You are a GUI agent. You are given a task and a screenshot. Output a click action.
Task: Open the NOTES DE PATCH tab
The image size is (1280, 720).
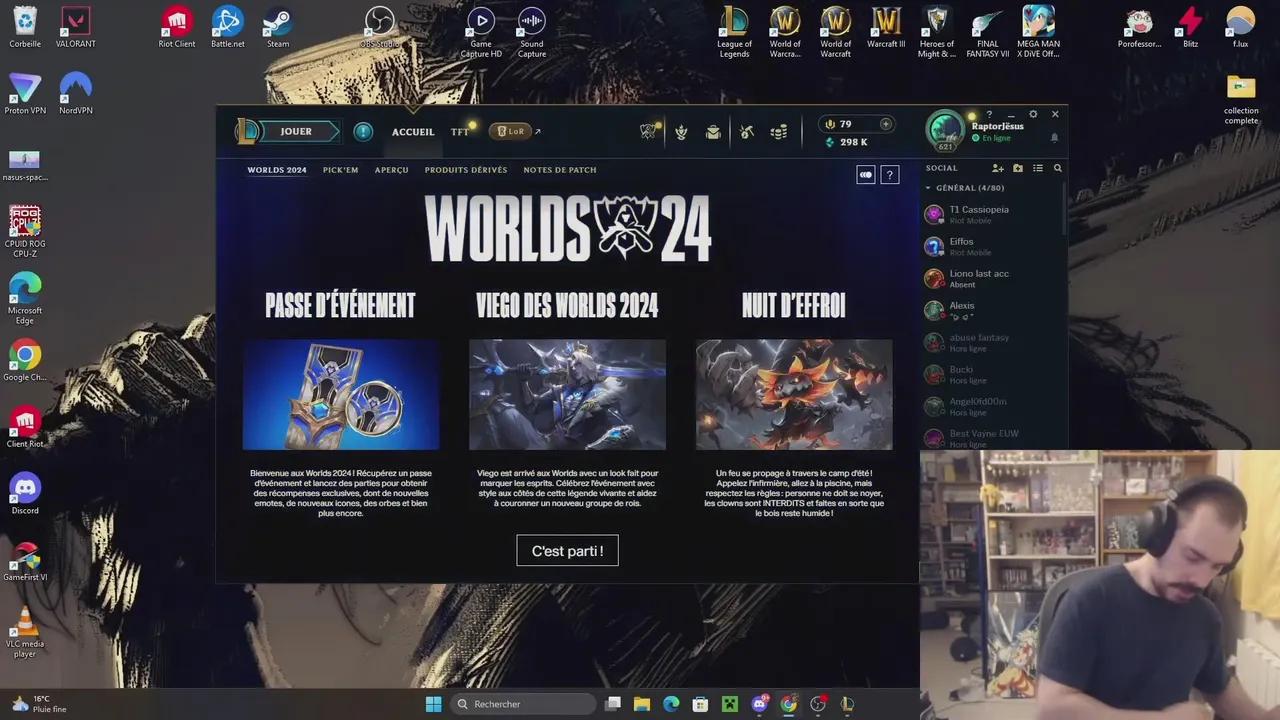(x=559, y=170)
